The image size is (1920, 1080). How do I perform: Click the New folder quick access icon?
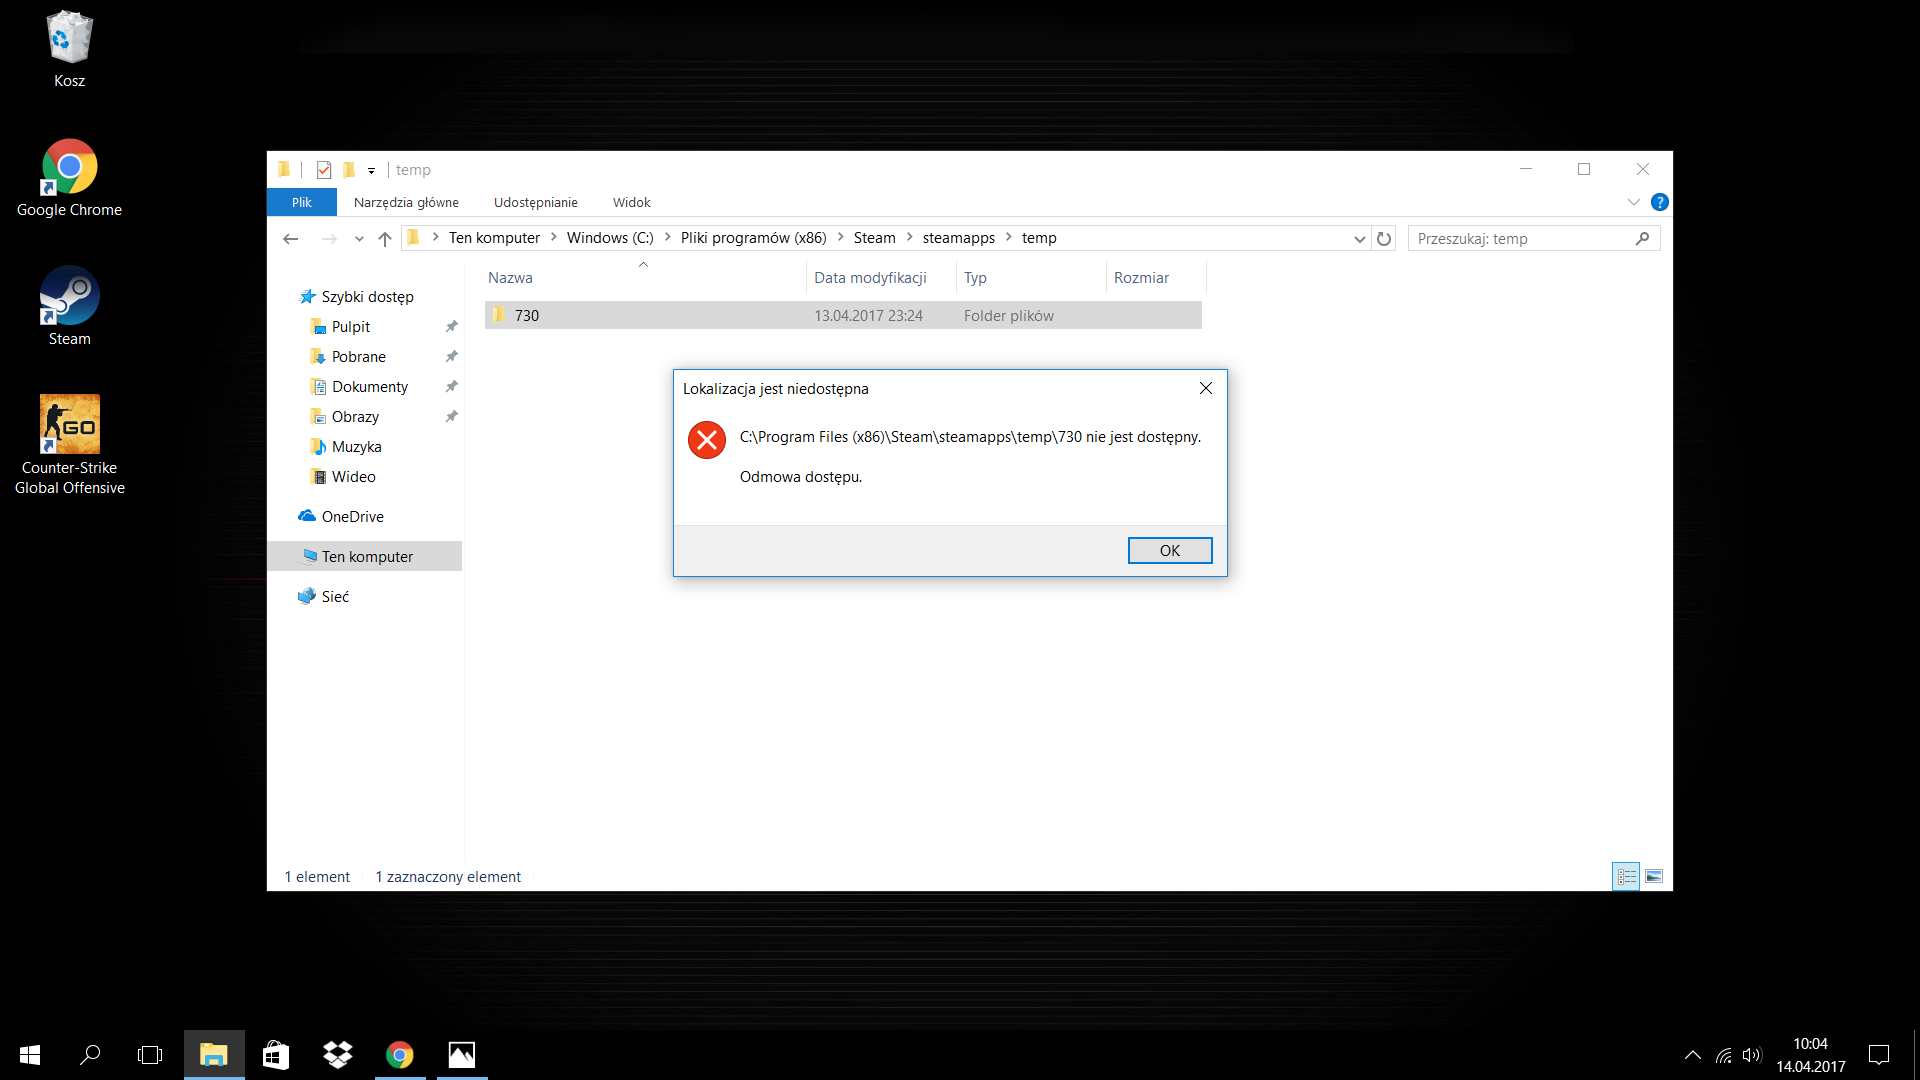pyautogui.click(x=349, y=170)
